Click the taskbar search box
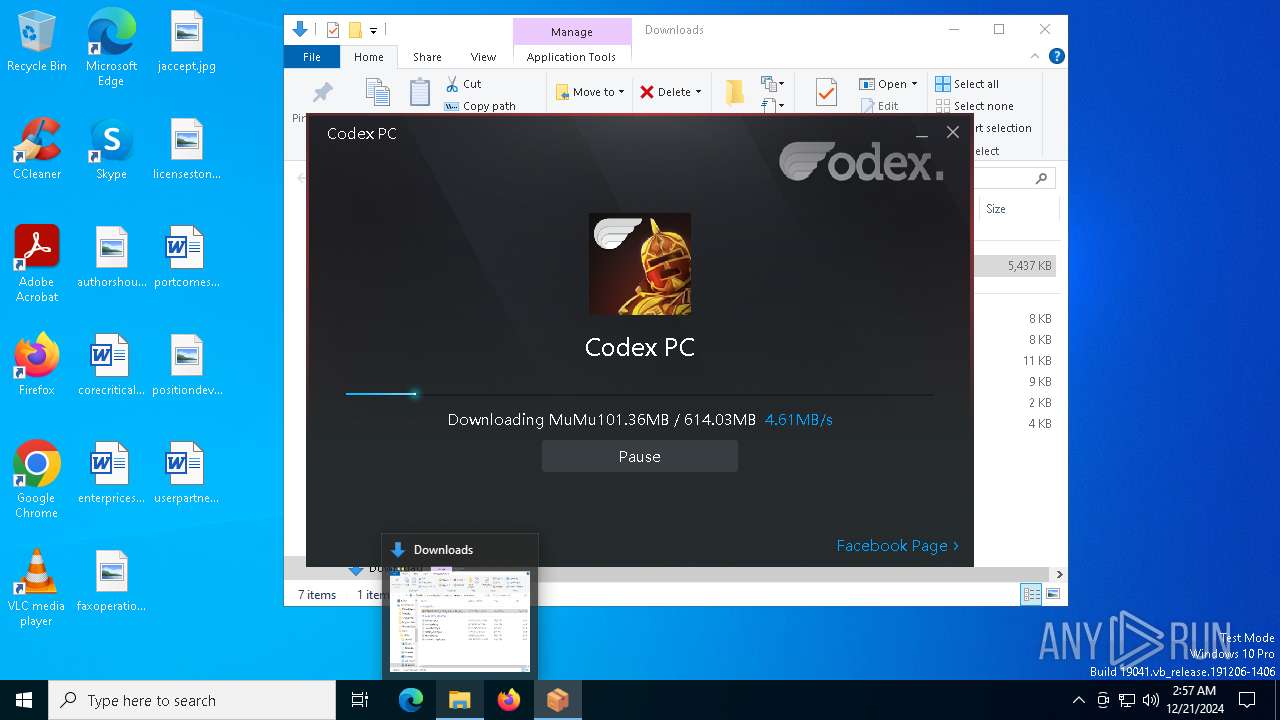The height and width of the screenshot is (720, 1280). click(x=192, y=700)
